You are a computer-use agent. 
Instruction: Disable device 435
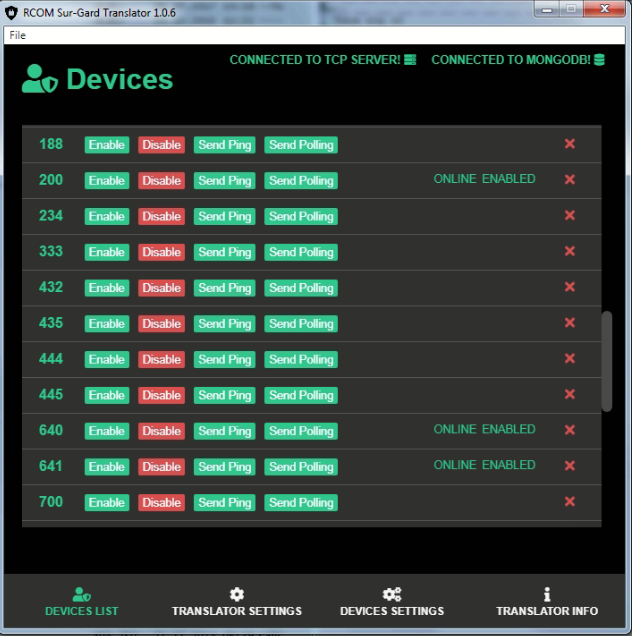click(x=161, y=324)
